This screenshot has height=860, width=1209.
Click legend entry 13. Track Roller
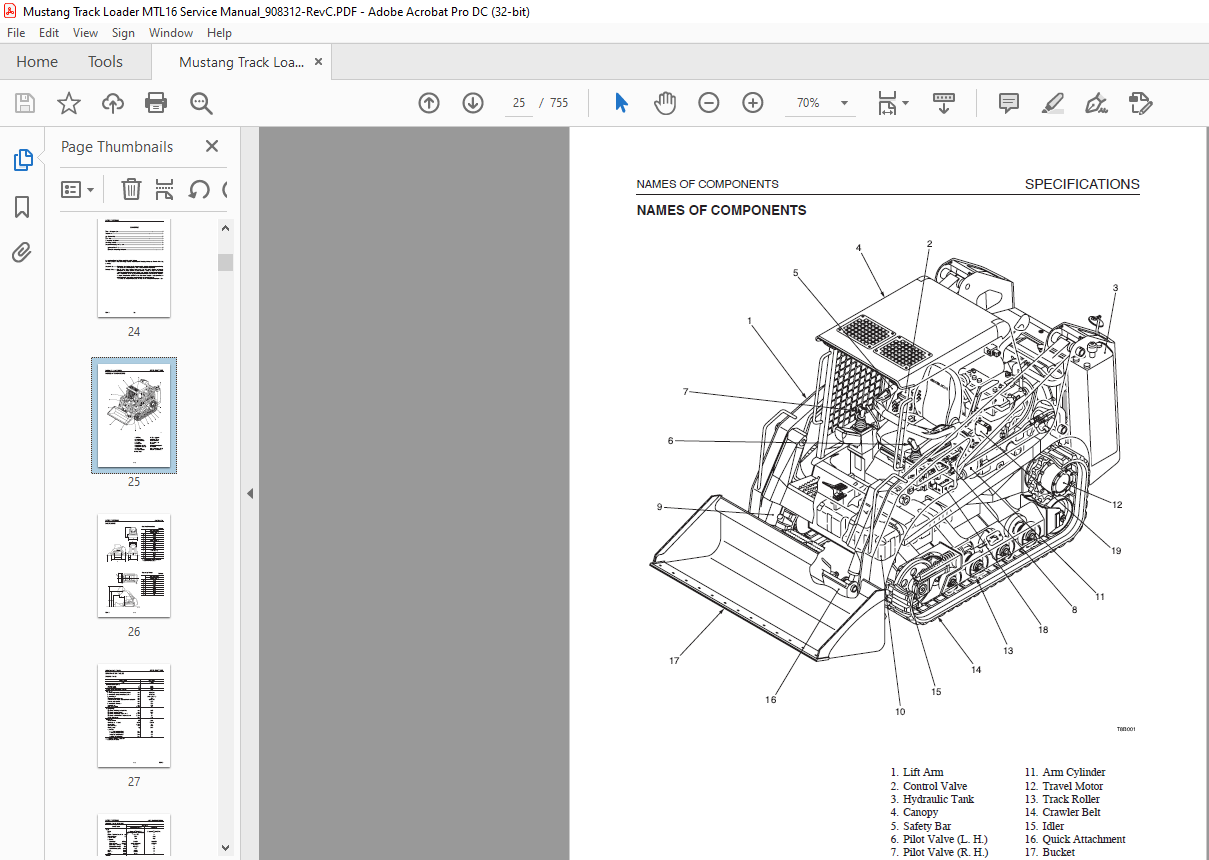[x=1062, y=799]
